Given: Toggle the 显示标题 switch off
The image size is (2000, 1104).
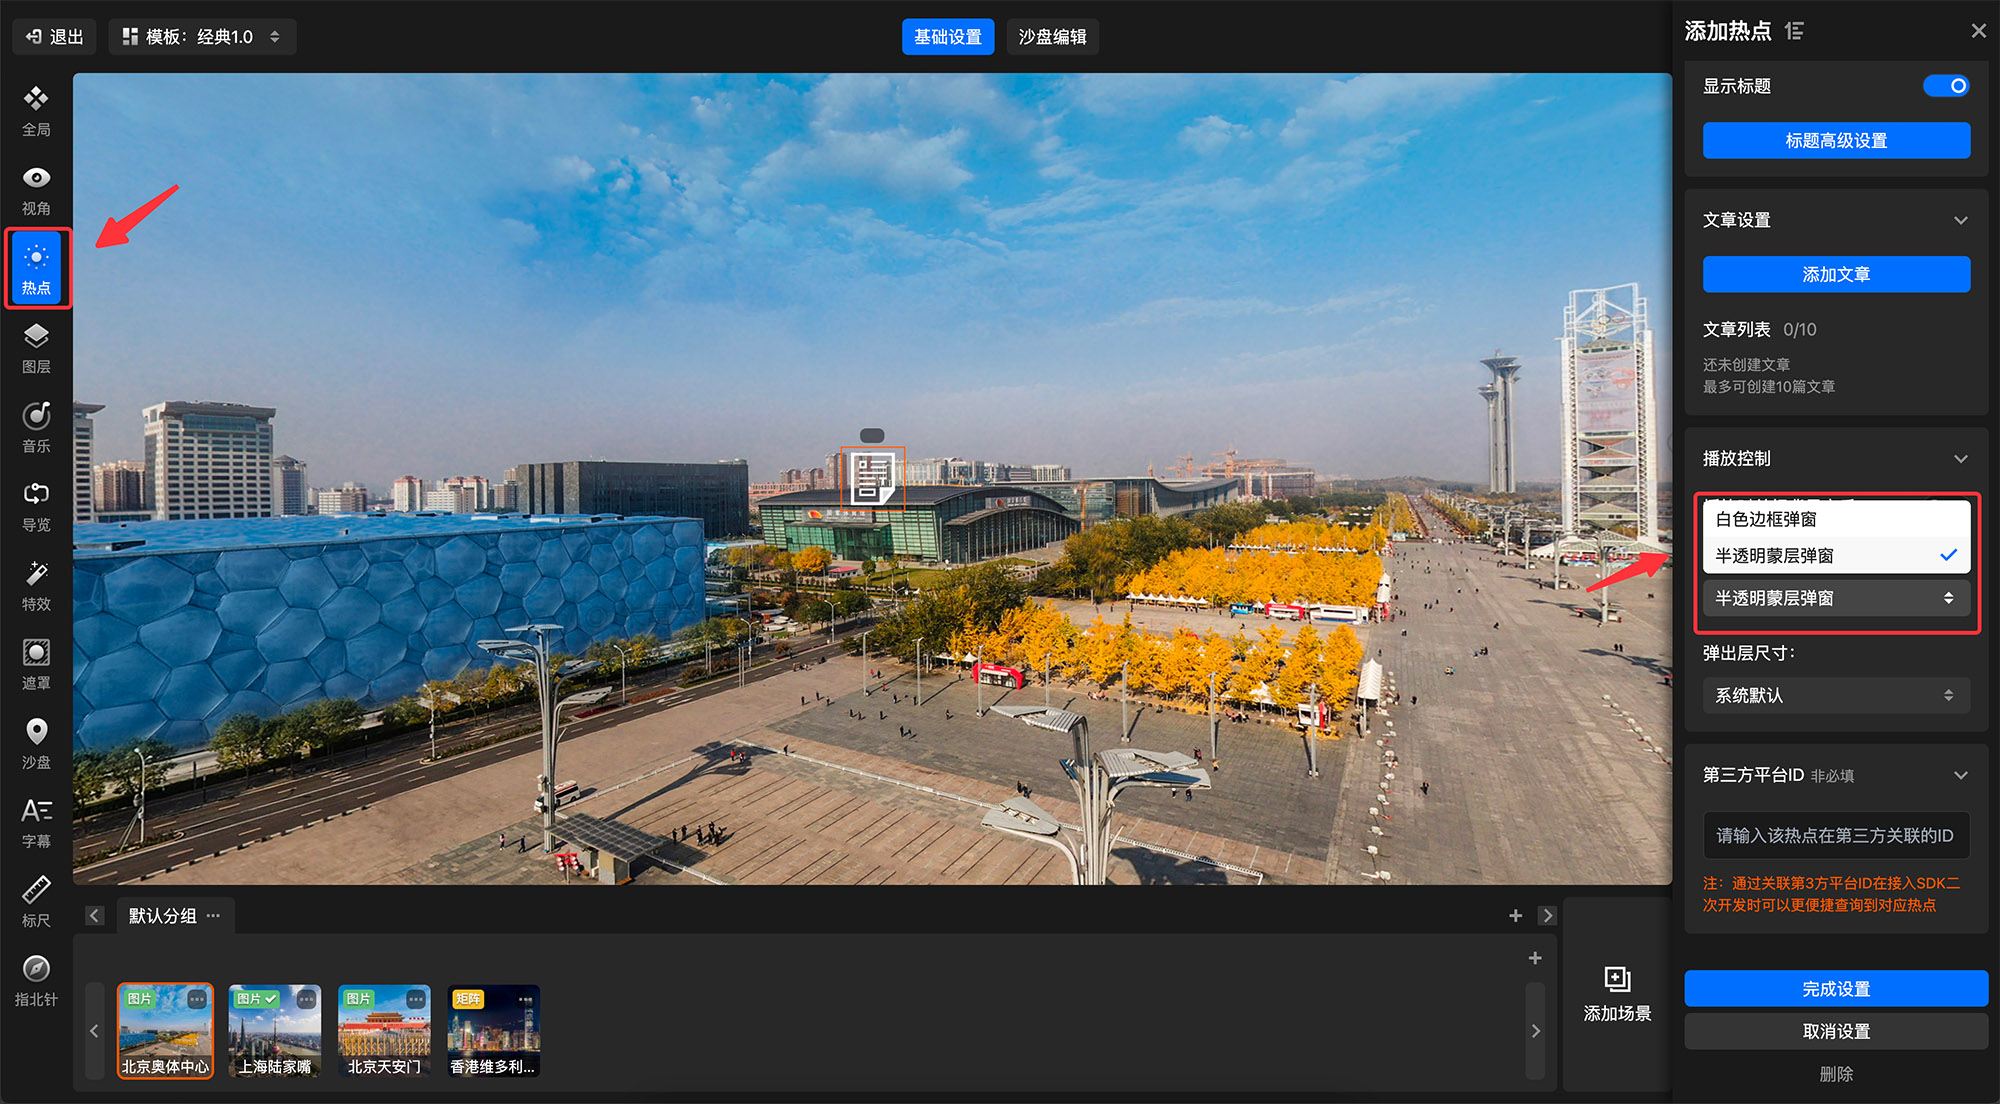Looking at the screenshot, I should (1945, 86).
